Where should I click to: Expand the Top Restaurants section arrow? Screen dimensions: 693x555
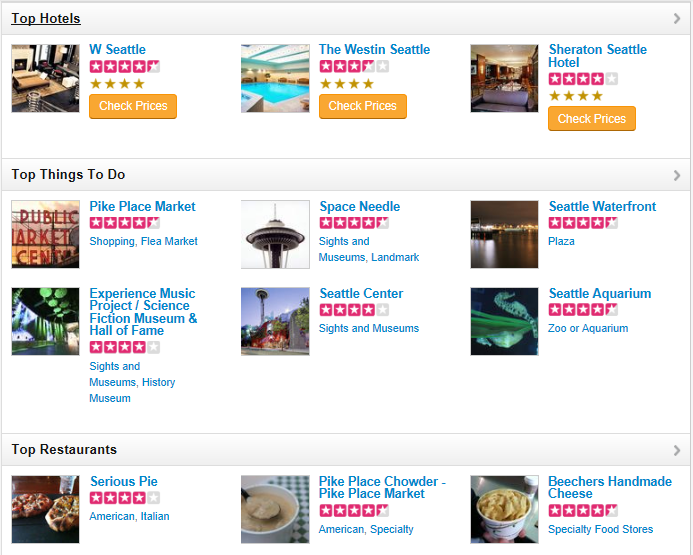[x=677, y=450]
